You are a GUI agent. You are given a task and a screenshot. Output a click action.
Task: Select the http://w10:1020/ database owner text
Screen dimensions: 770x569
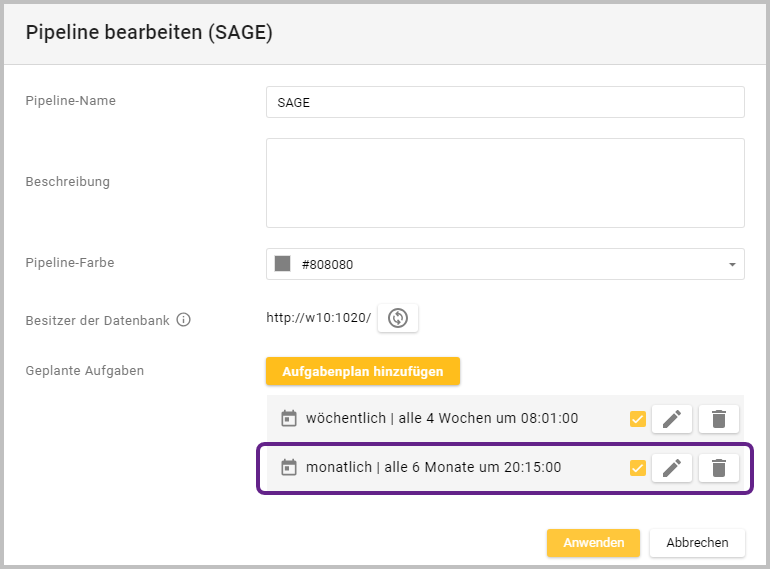(x=318, y=318)
